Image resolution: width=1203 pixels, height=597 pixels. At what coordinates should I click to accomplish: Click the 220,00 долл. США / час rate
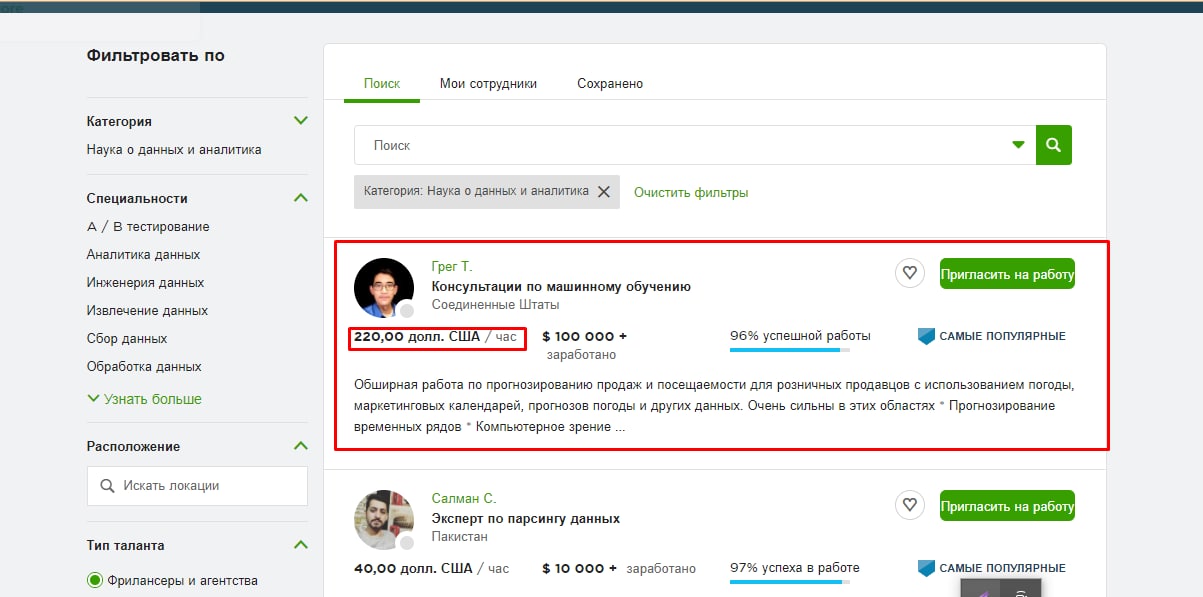coord(436,337)
